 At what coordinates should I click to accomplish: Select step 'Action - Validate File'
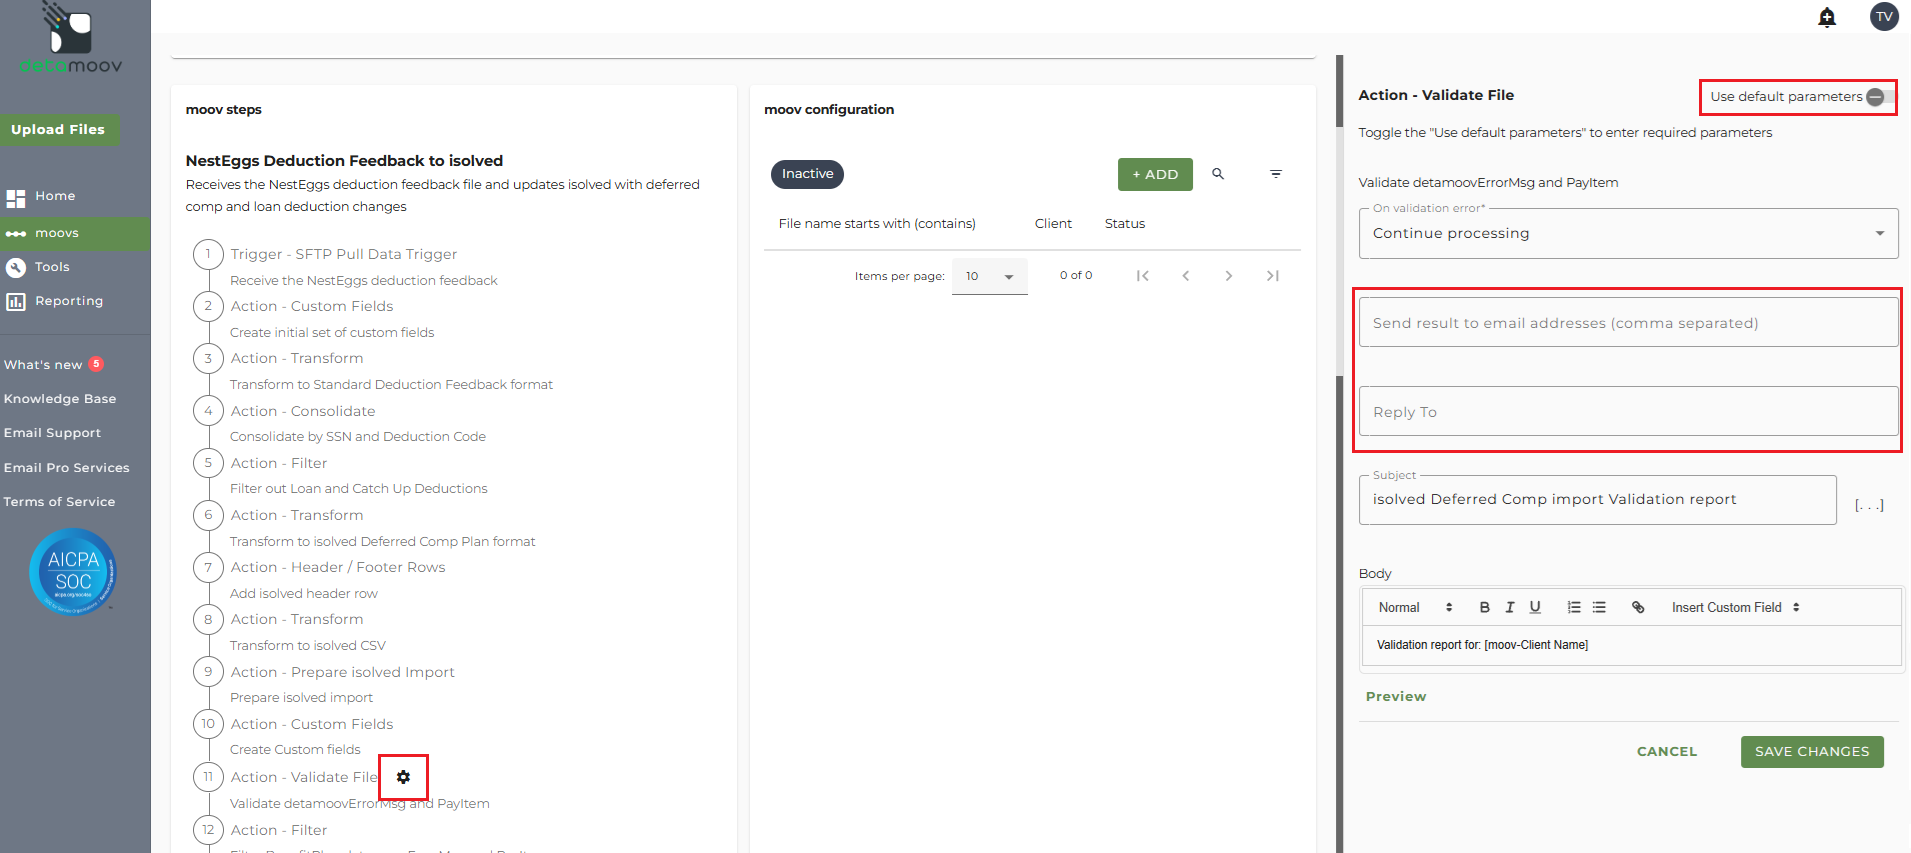pos(304,777)
